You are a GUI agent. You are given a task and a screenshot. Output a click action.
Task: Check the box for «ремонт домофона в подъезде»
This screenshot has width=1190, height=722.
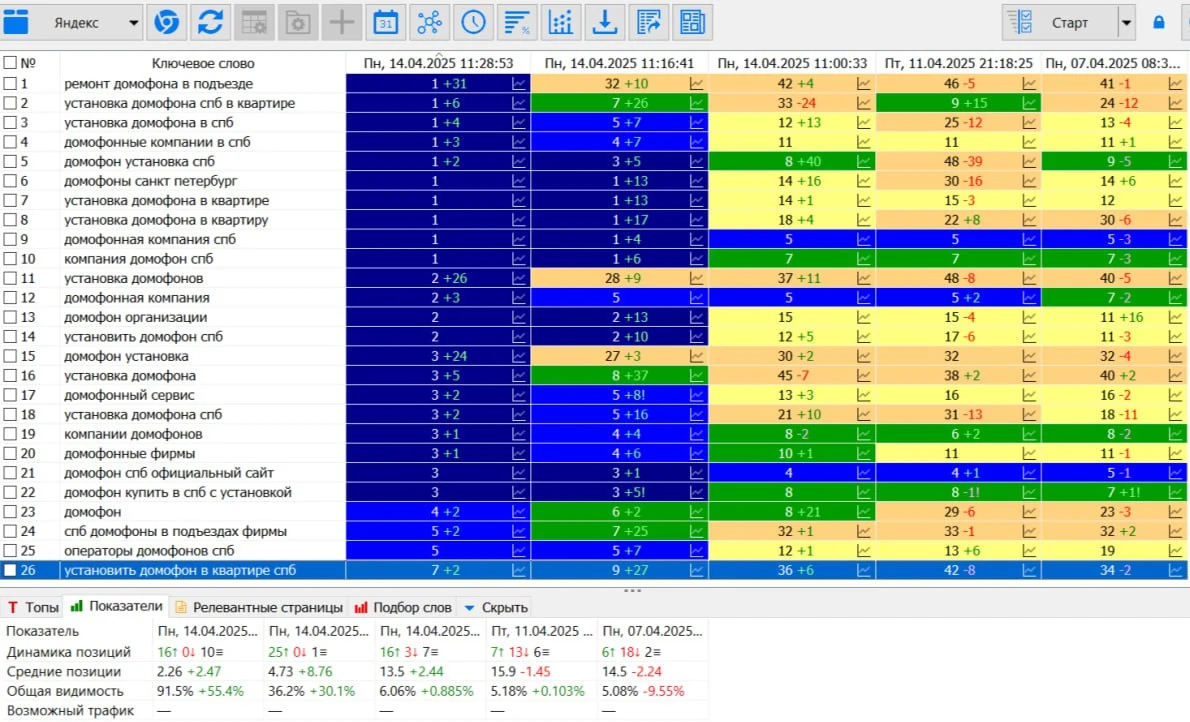[x=10, y=84]
